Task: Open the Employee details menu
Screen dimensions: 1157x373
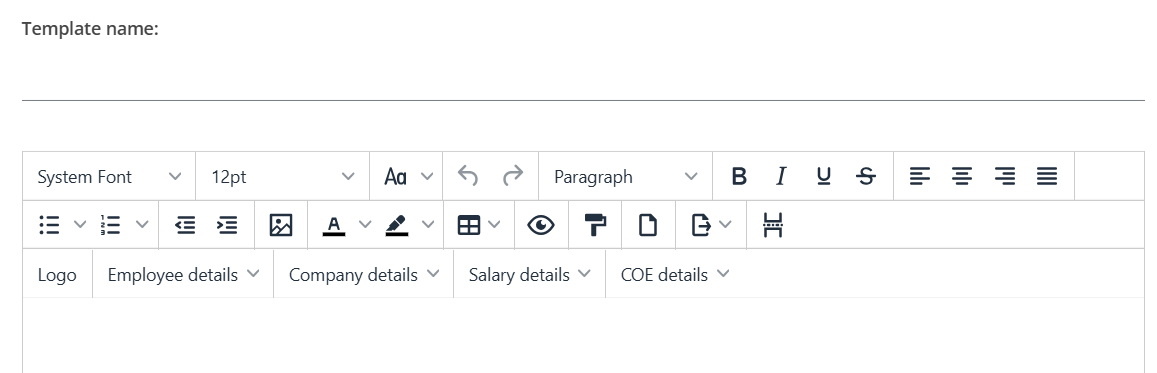Action: (x=183, y=274)
